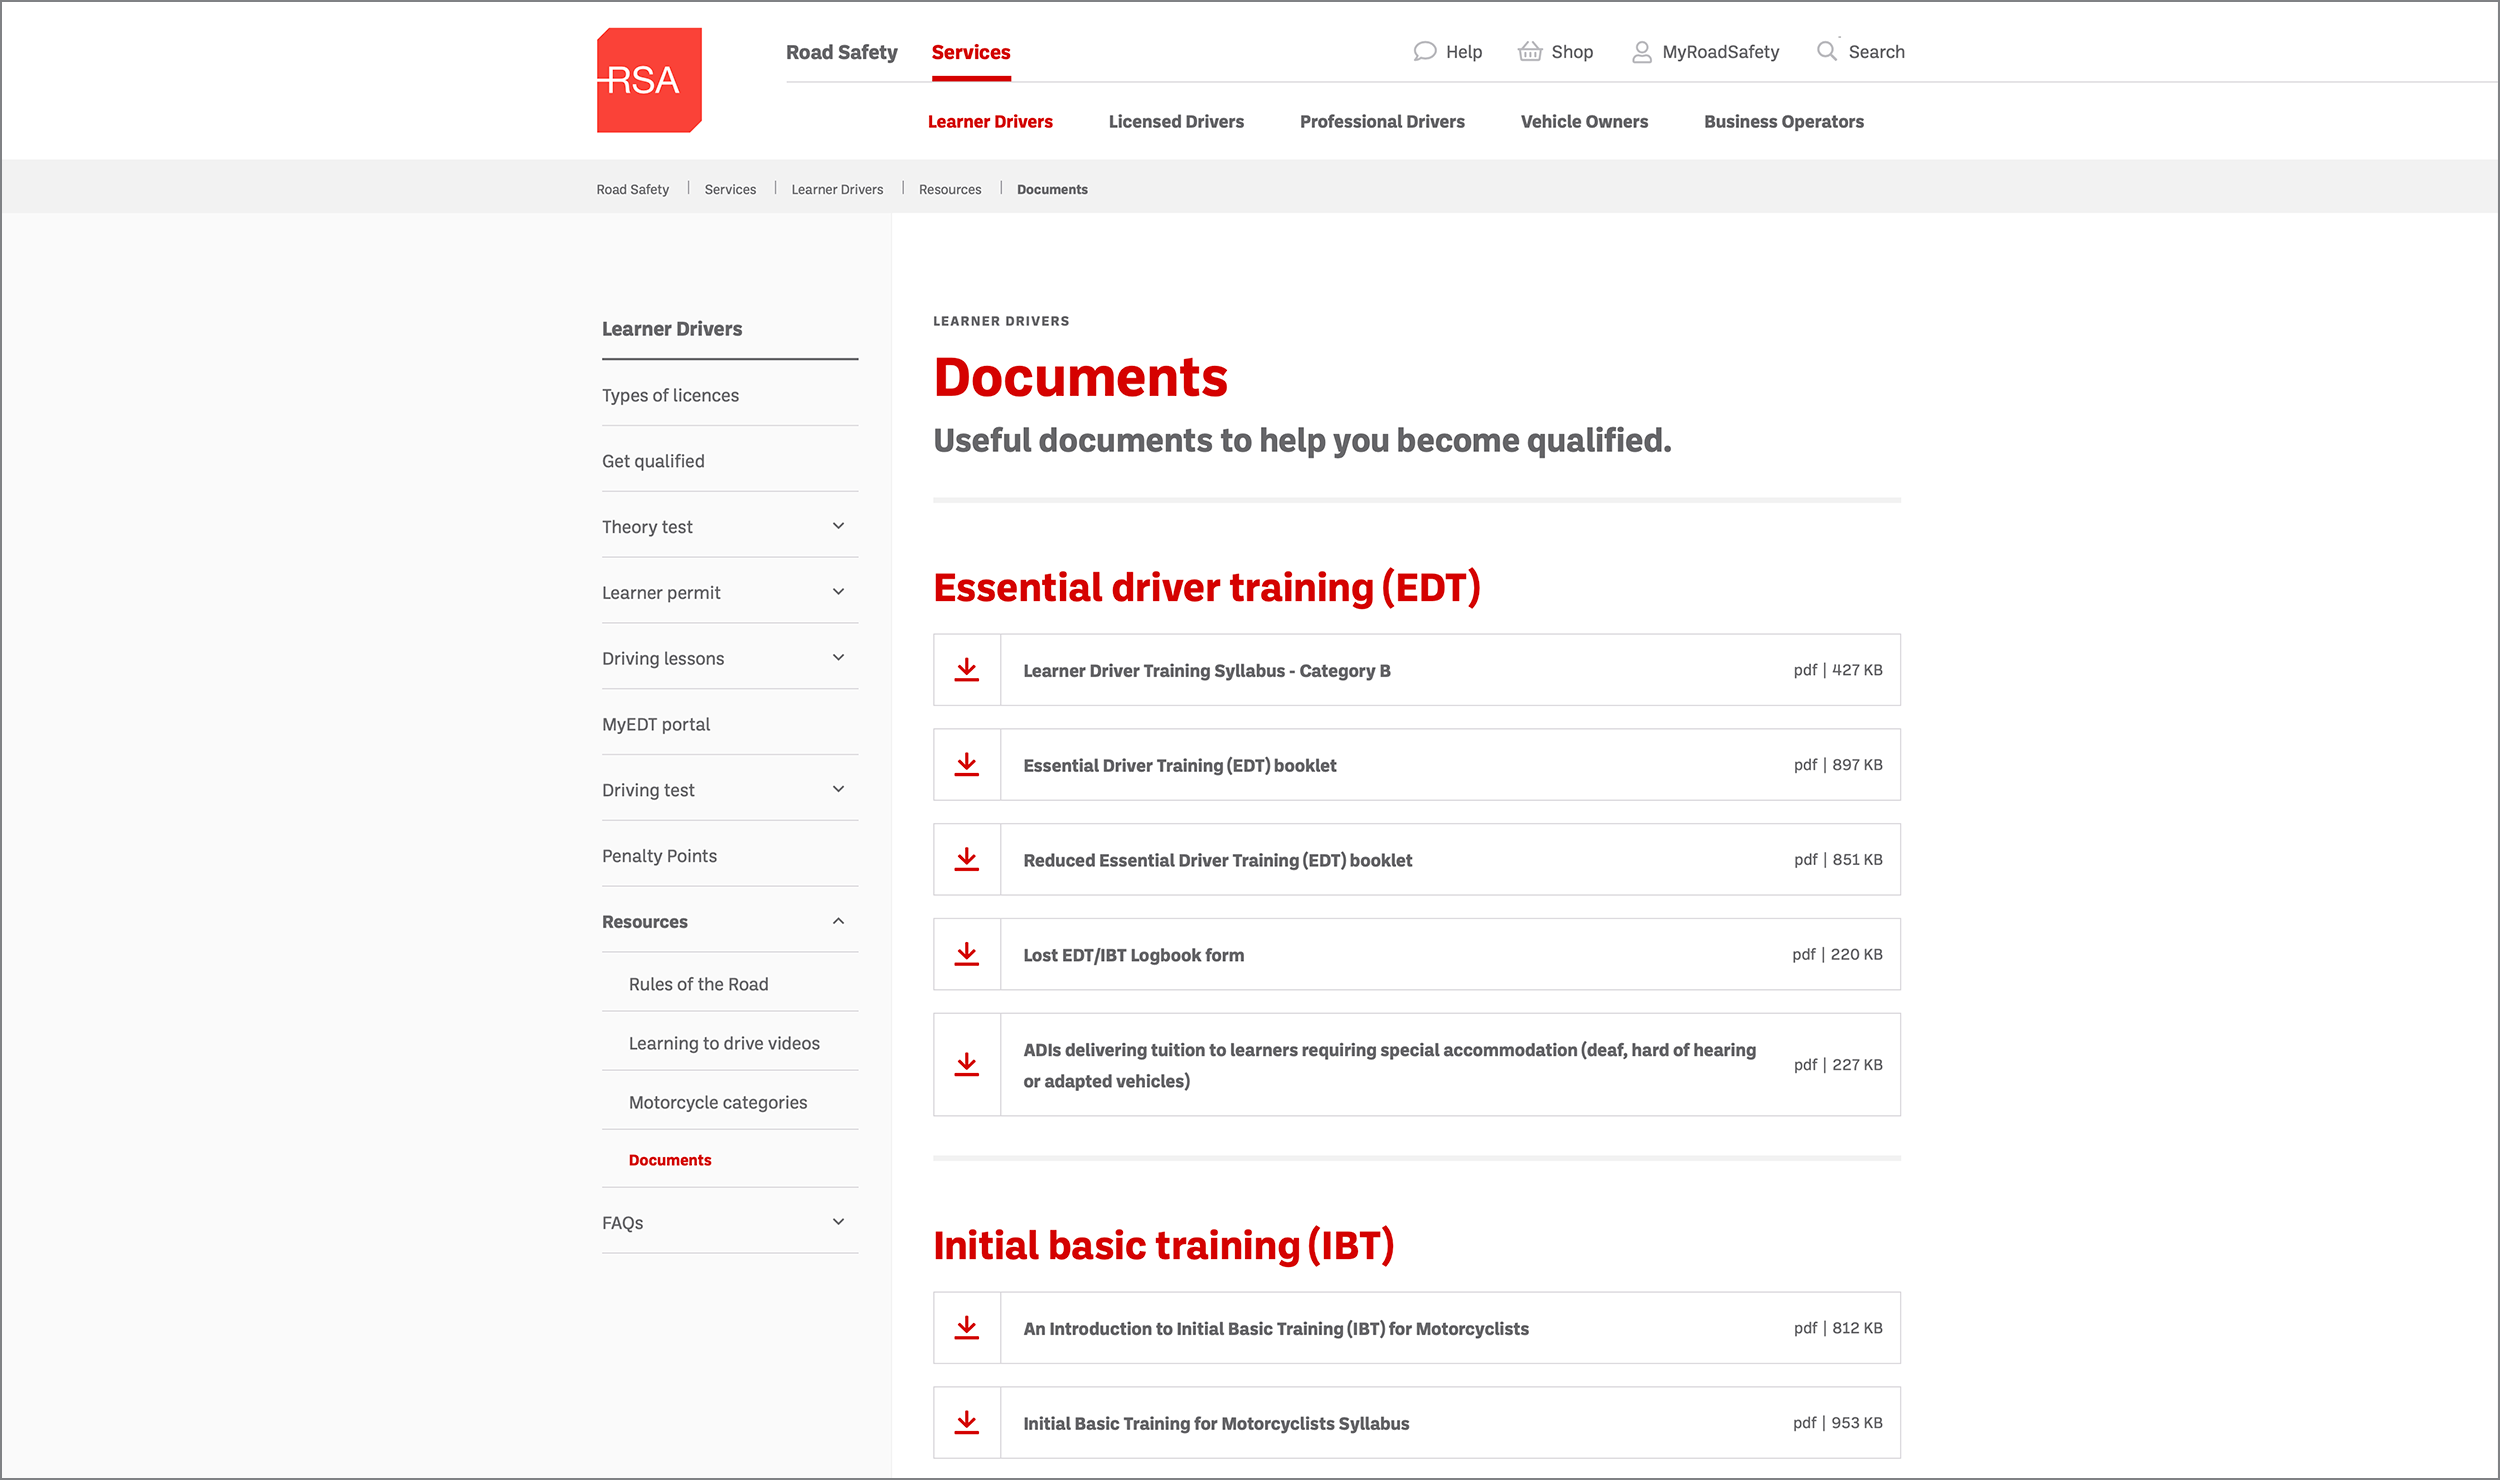2500x1480 pixels.
Task: Download Learner Driver Training Syllabus Category B icon
Action: point(967,670)
